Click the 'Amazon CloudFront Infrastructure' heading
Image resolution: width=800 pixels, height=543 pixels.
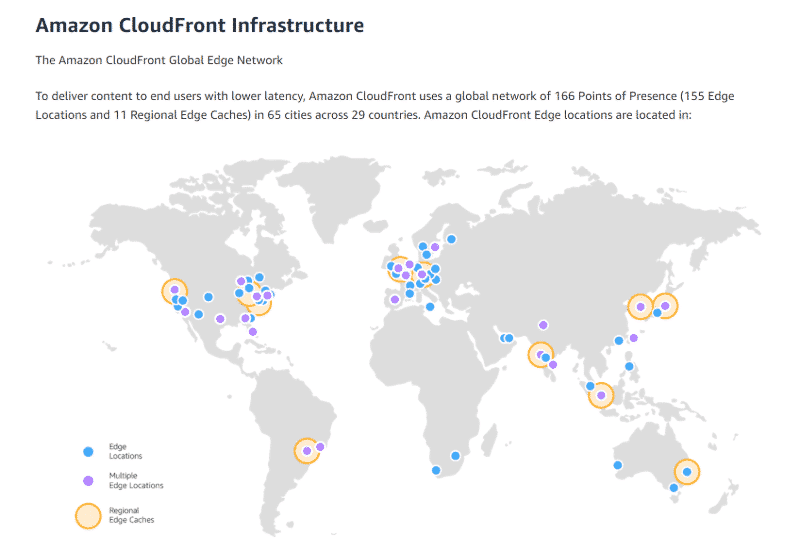click(x=199, y=25)
